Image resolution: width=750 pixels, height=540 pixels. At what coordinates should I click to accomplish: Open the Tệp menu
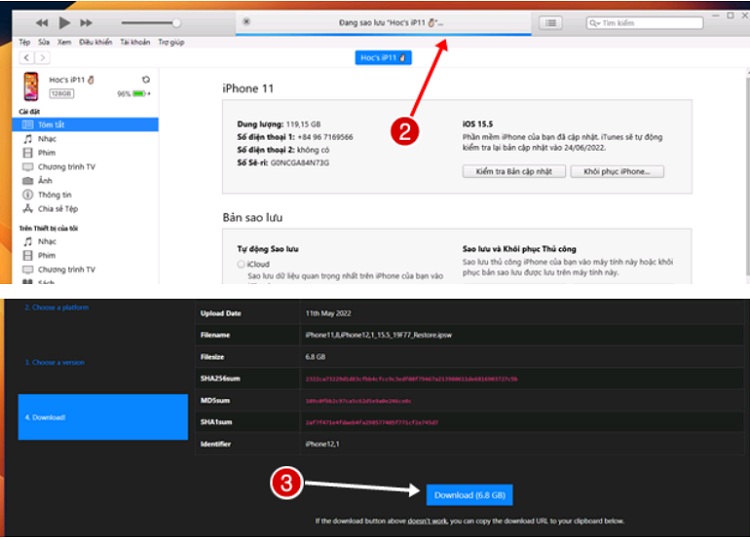click(x=24, y=42)
